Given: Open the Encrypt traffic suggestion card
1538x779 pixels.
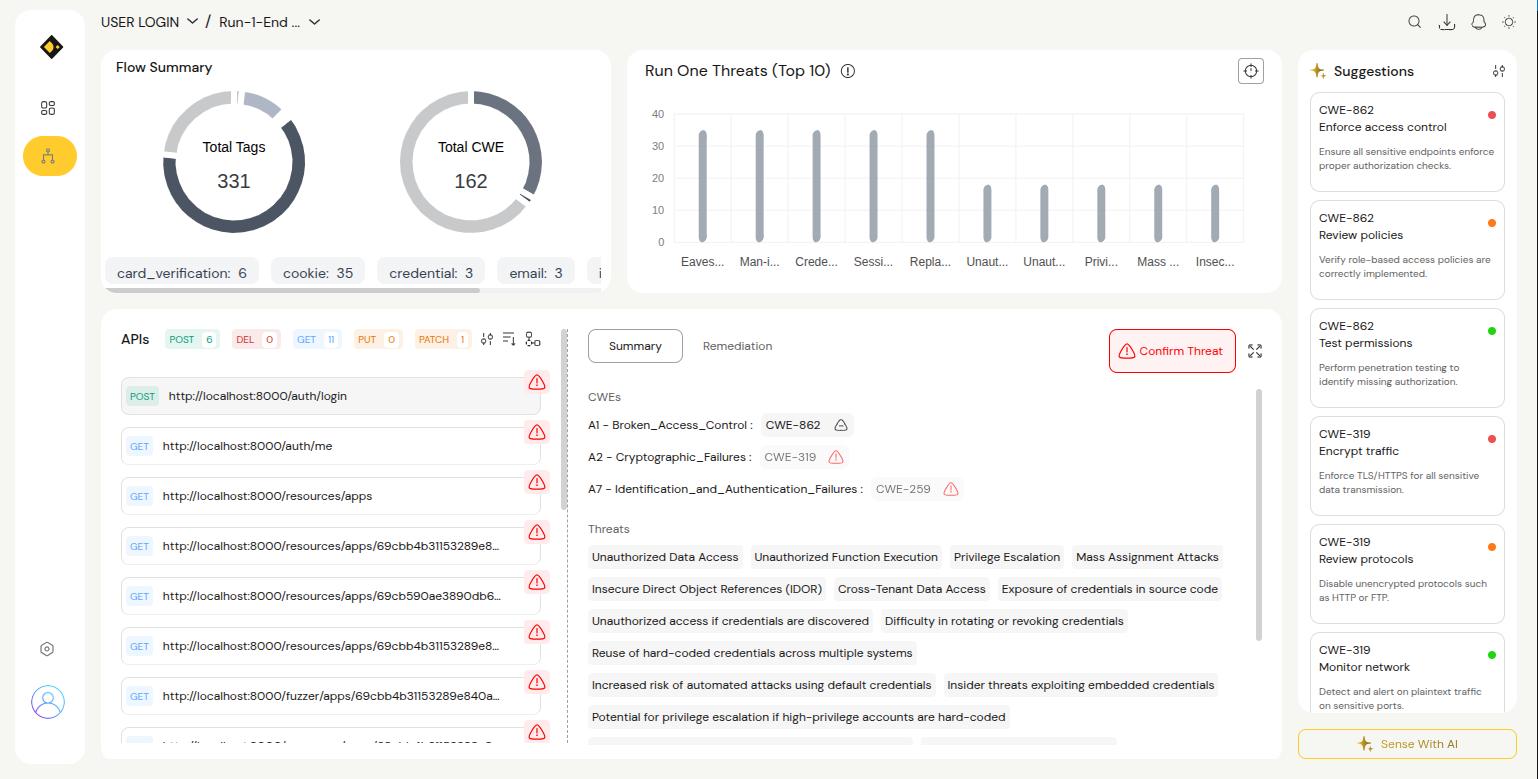Looking at the screenshot, I should [x=1407, y=465].
